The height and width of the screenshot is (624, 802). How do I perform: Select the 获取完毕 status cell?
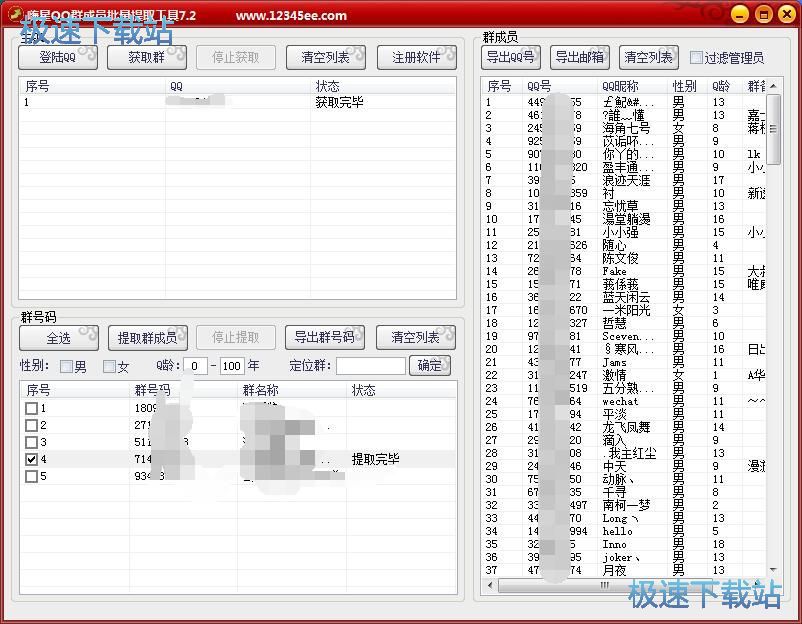pyautogui.click(x=340, y=102)
